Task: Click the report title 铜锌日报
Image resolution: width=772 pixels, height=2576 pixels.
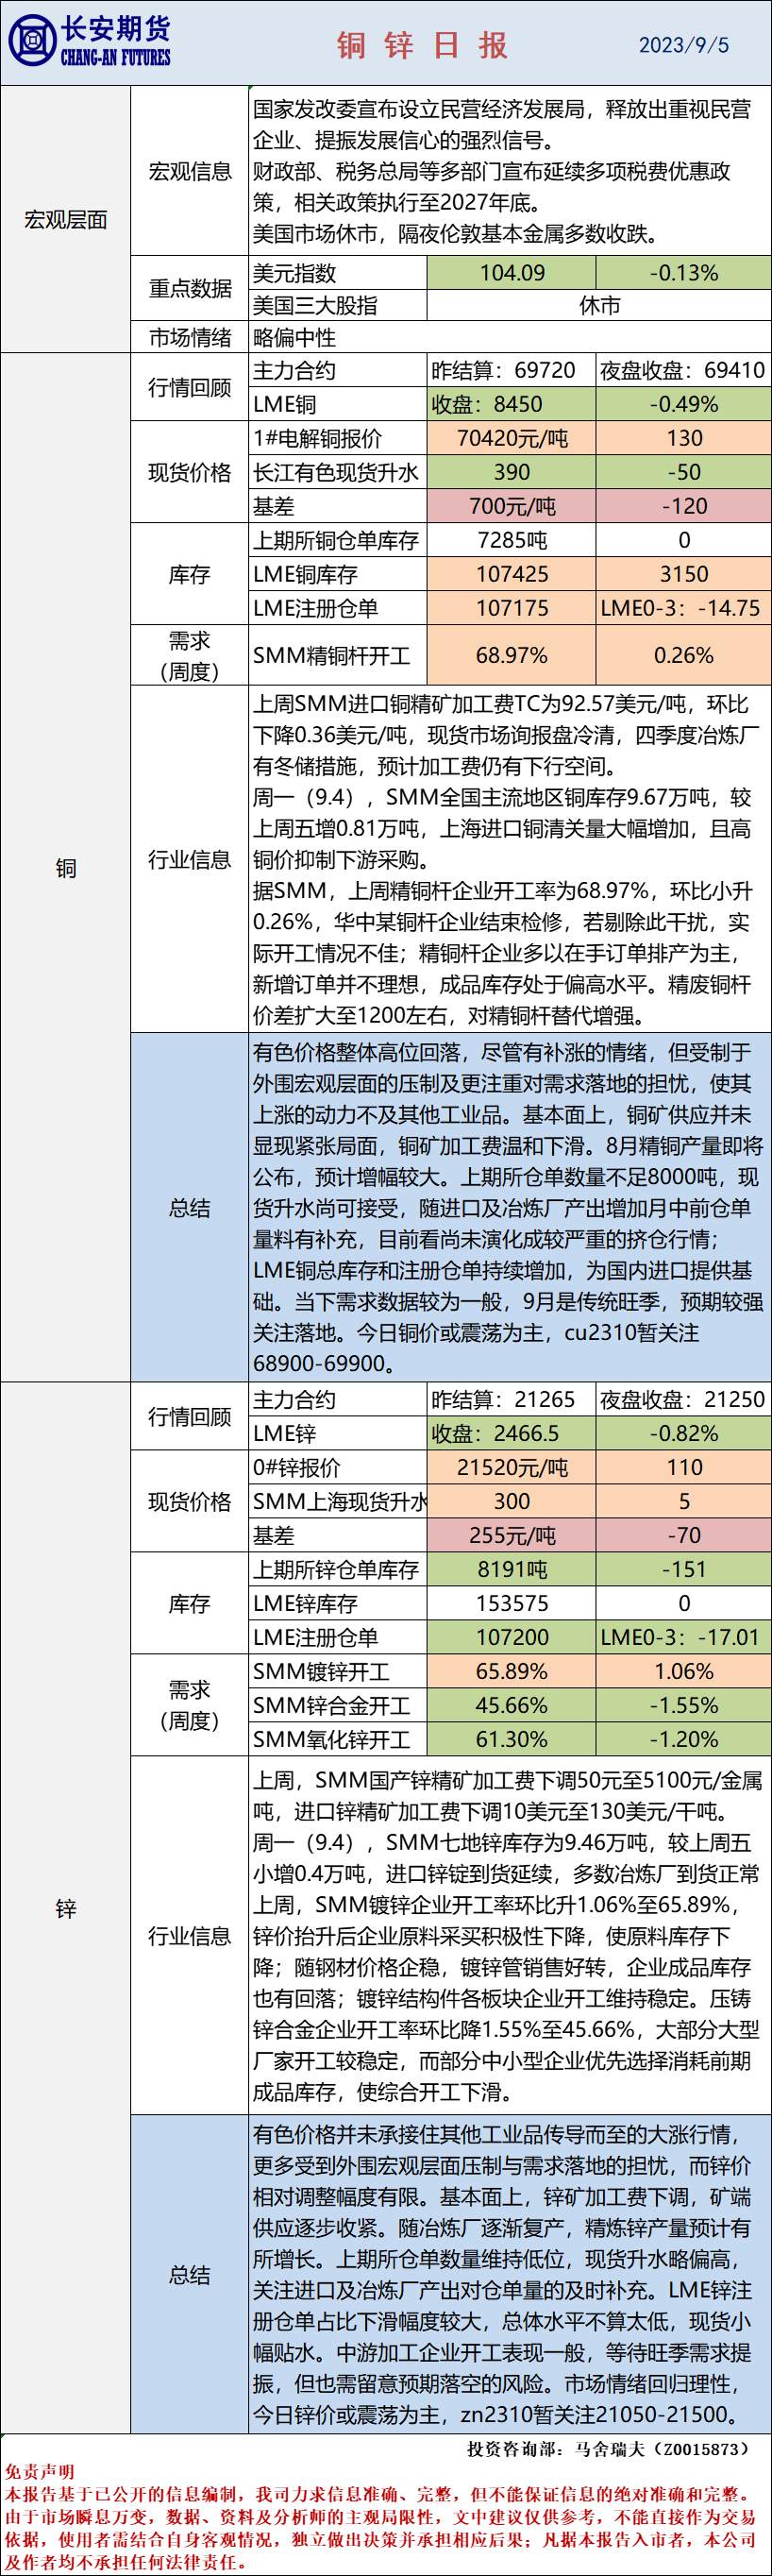Action: (422, 45)
